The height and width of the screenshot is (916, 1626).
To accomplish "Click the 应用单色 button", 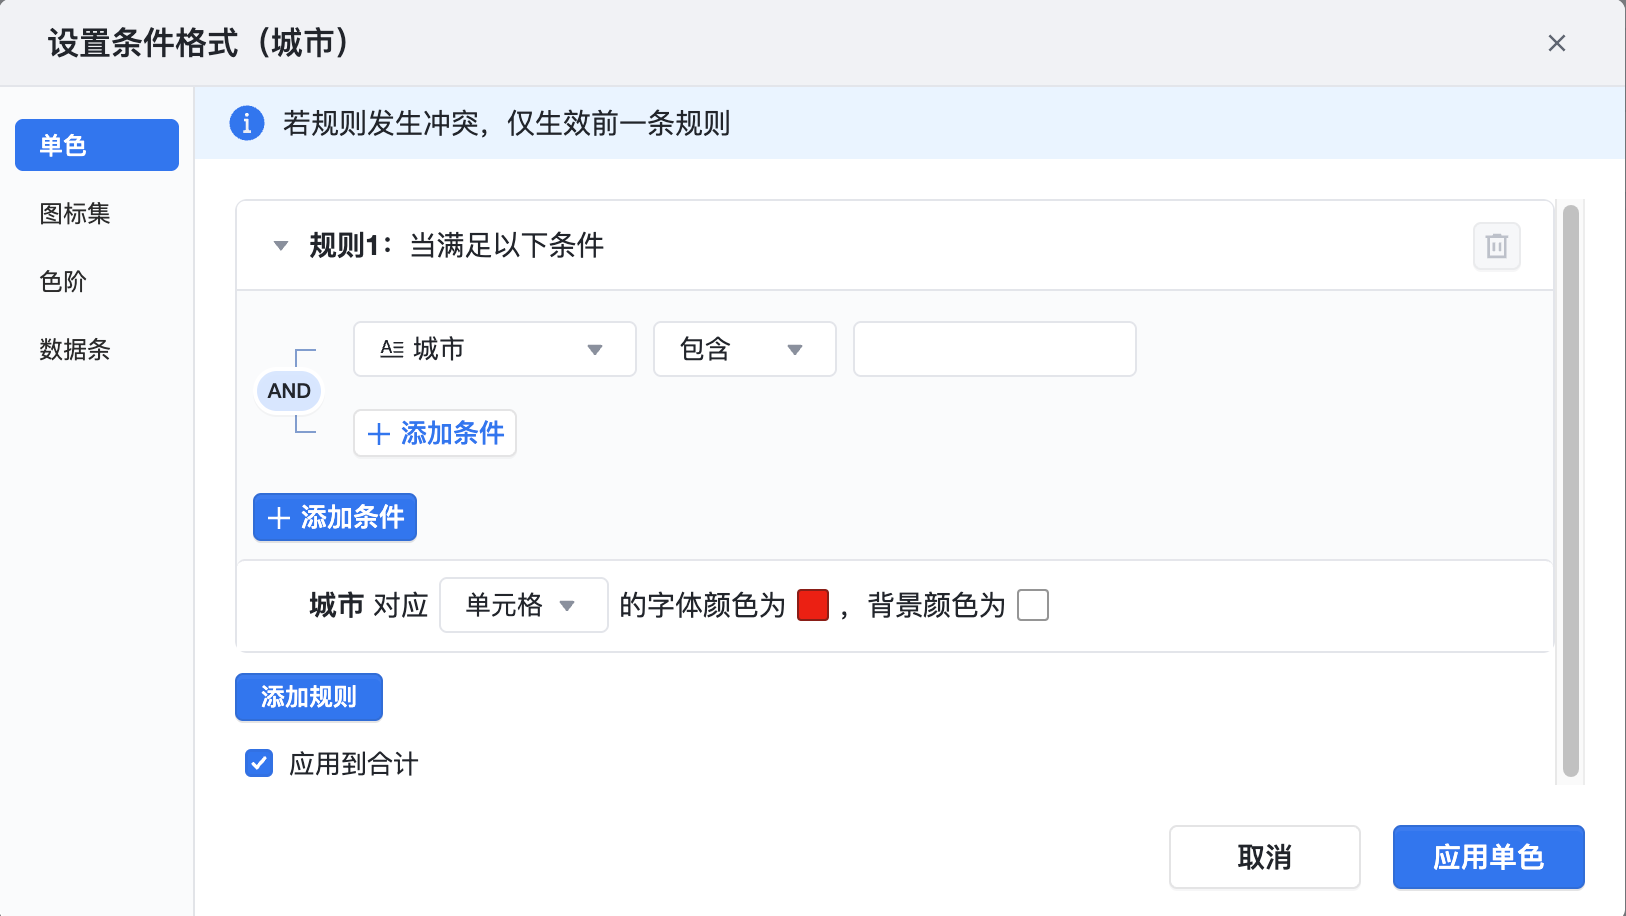I will [1488, 857].
